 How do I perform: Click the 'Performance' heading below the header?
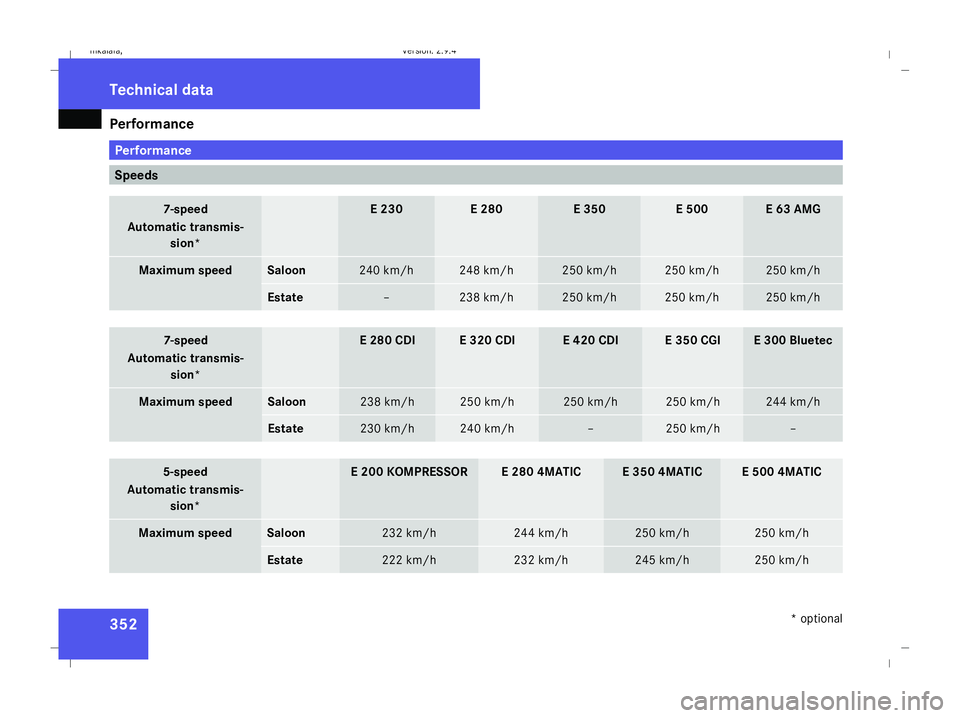coord(152,124)
